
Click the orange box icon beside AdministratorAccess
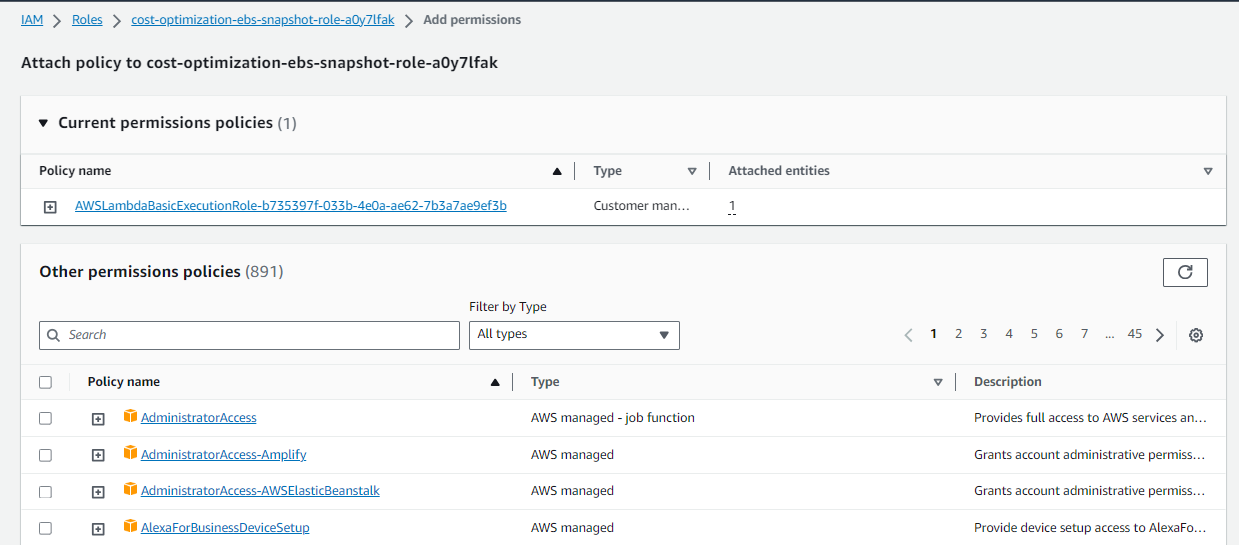tap(130, 416)
